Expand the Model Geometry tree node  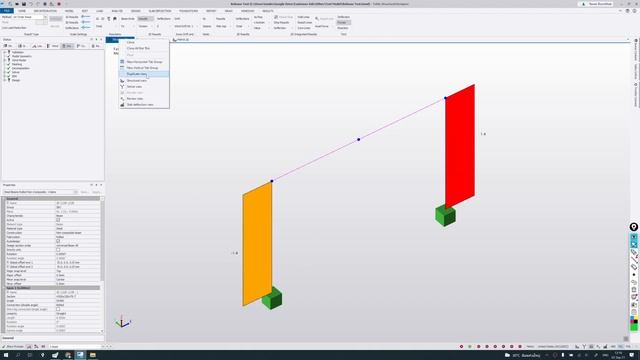[x=4, y=56]
